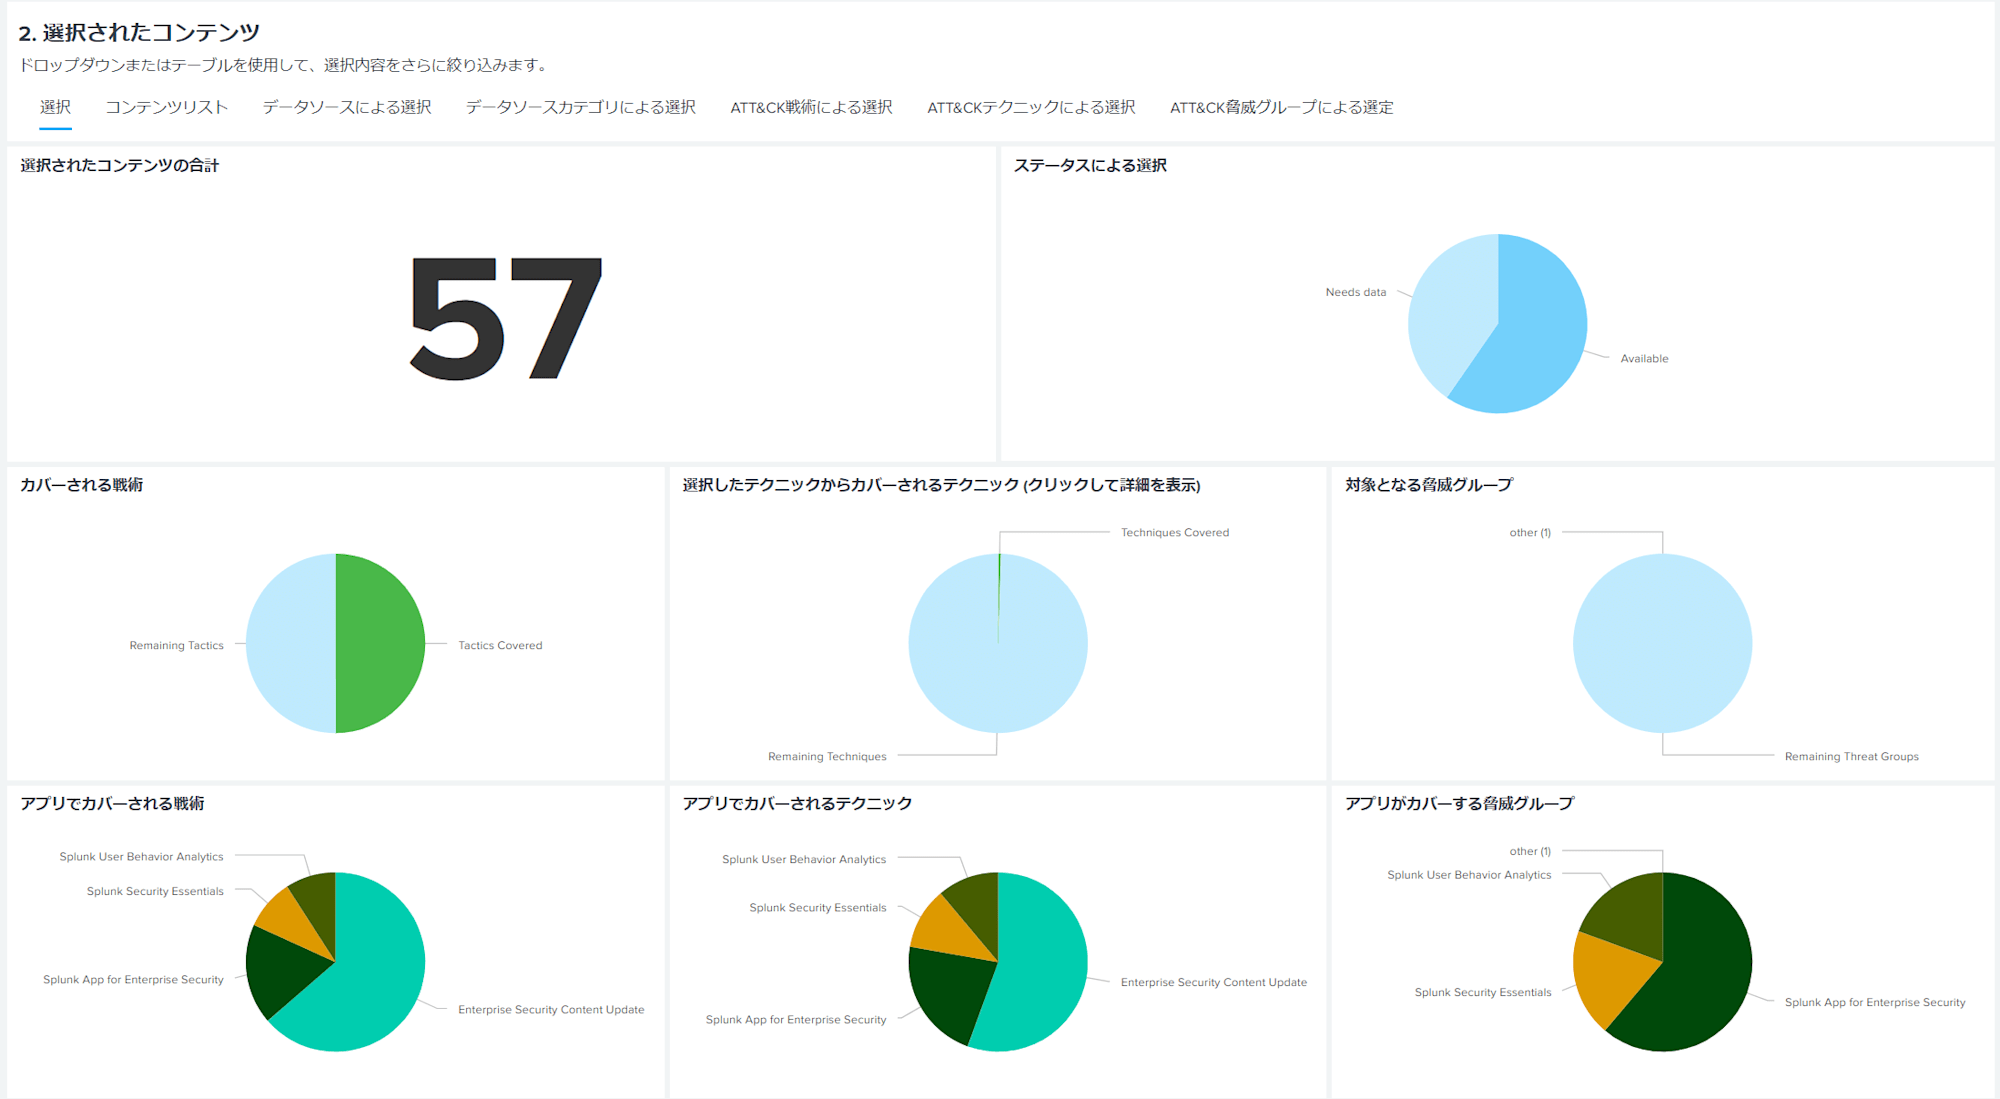Click the total content count 57
This screenshot has height=1099, width=2000.
click(506, 318)
